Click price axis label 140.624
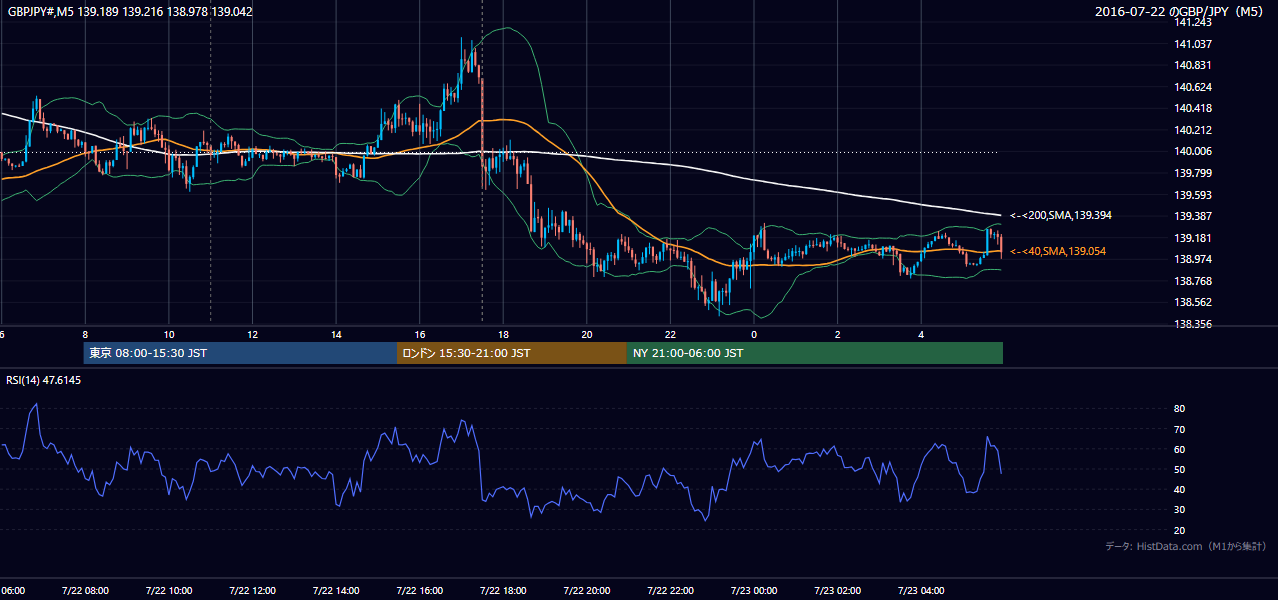Screen dimensions: 1278x600 coord(1193,87)
